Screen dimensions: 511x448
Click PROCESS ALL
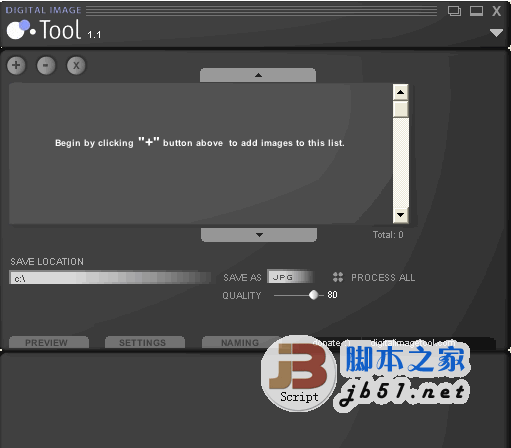(383, 277)
